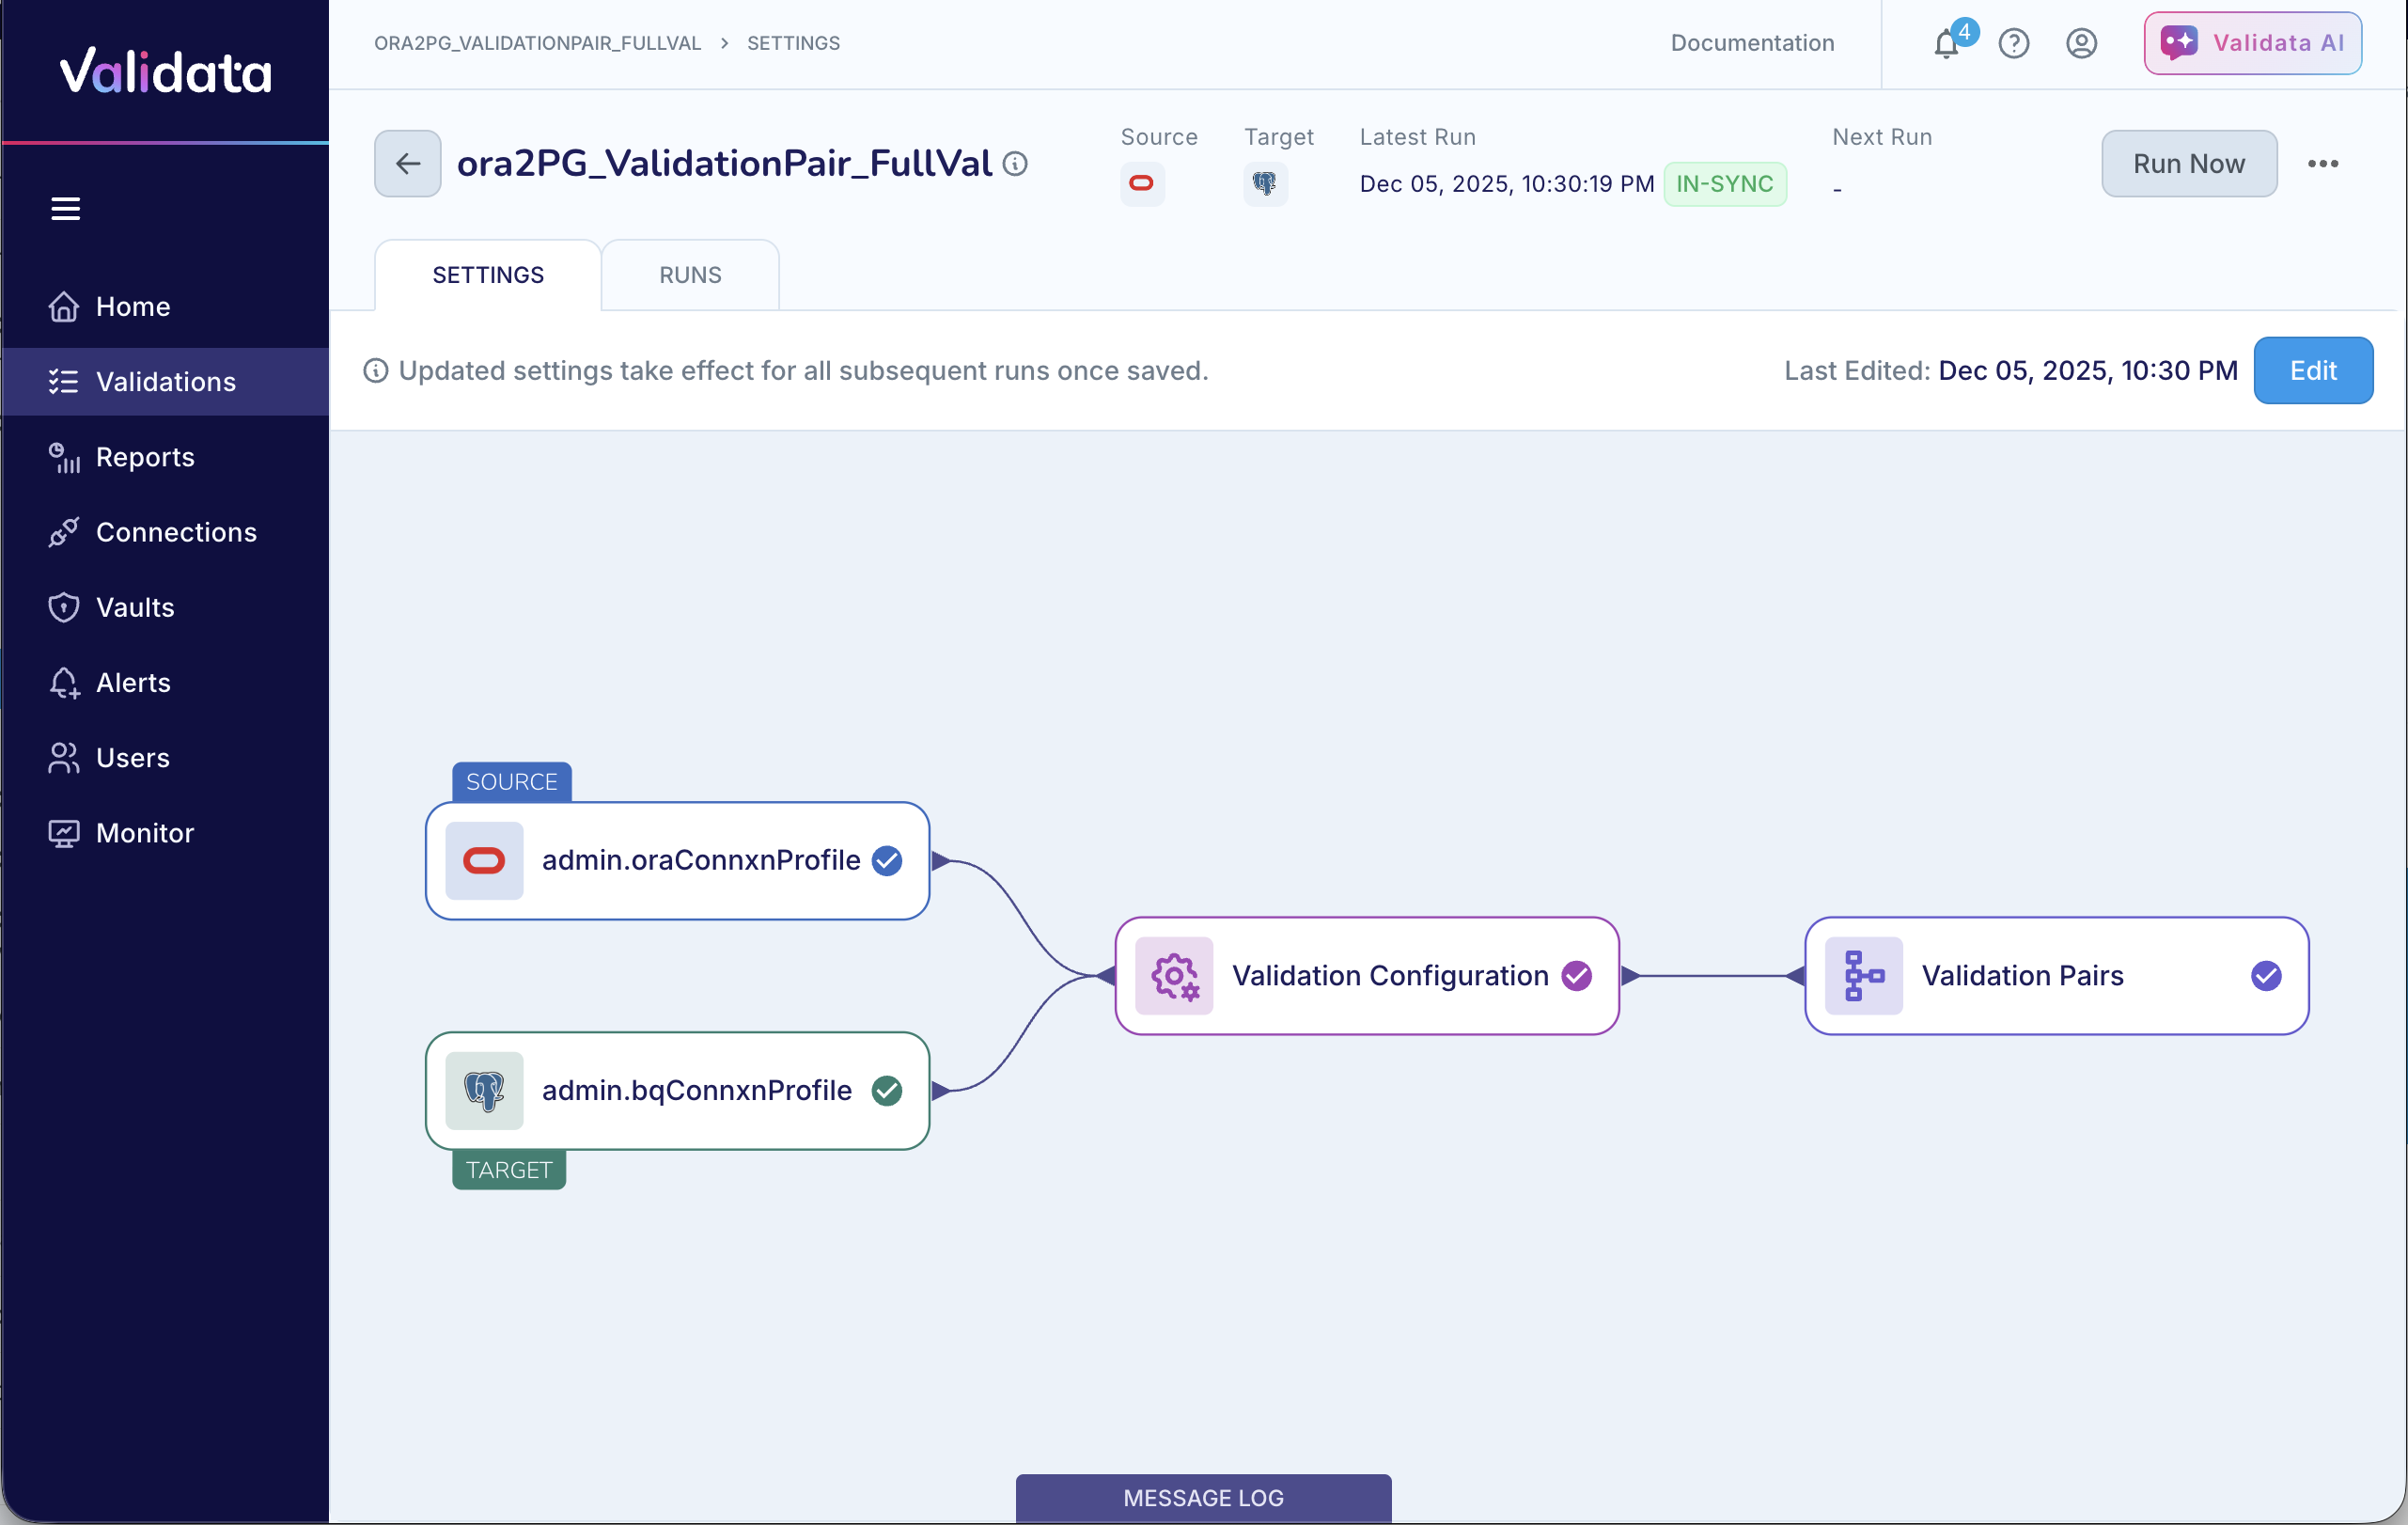The width and height of the screenshot is (2408, 1525).
Task: Select the Reports icon in sidebar
Action: pyautogui.click(x=63, y=457)
